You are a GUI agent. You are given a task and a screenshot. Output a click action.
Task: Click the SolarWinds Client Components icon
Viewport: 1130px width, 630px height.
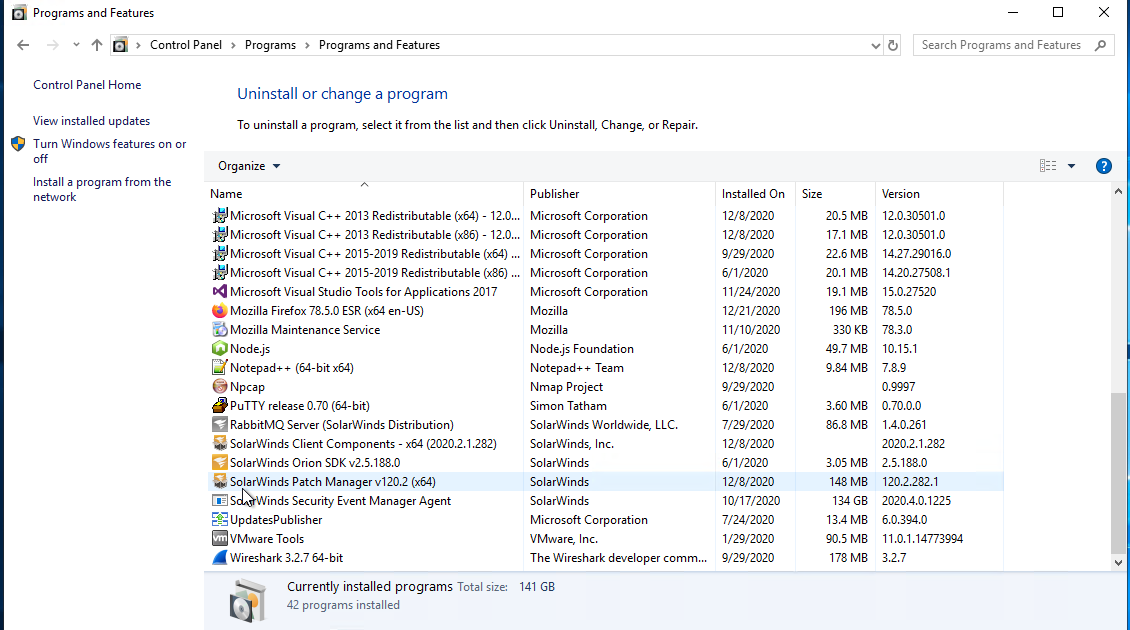(x=220, y=444)
